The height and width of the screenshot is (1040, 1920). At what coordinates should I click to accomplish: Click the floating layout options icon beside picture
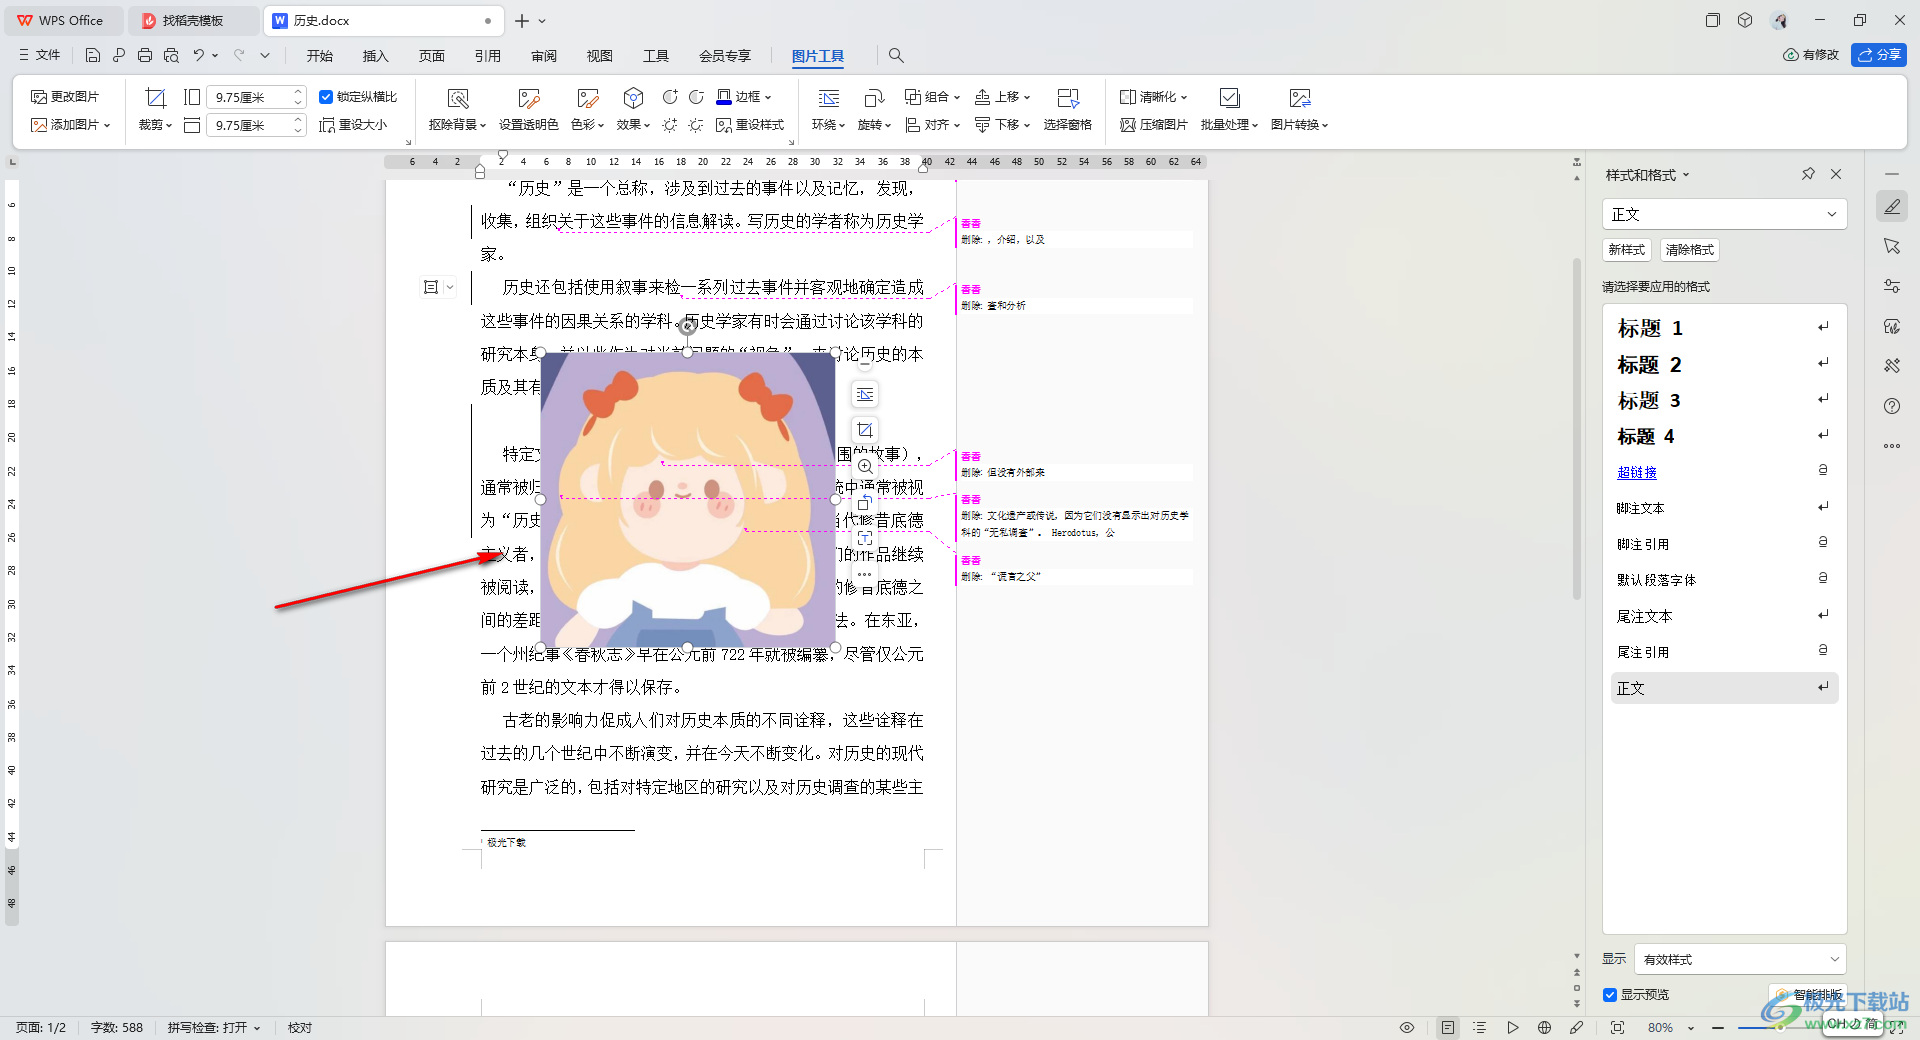click(865, 395)
